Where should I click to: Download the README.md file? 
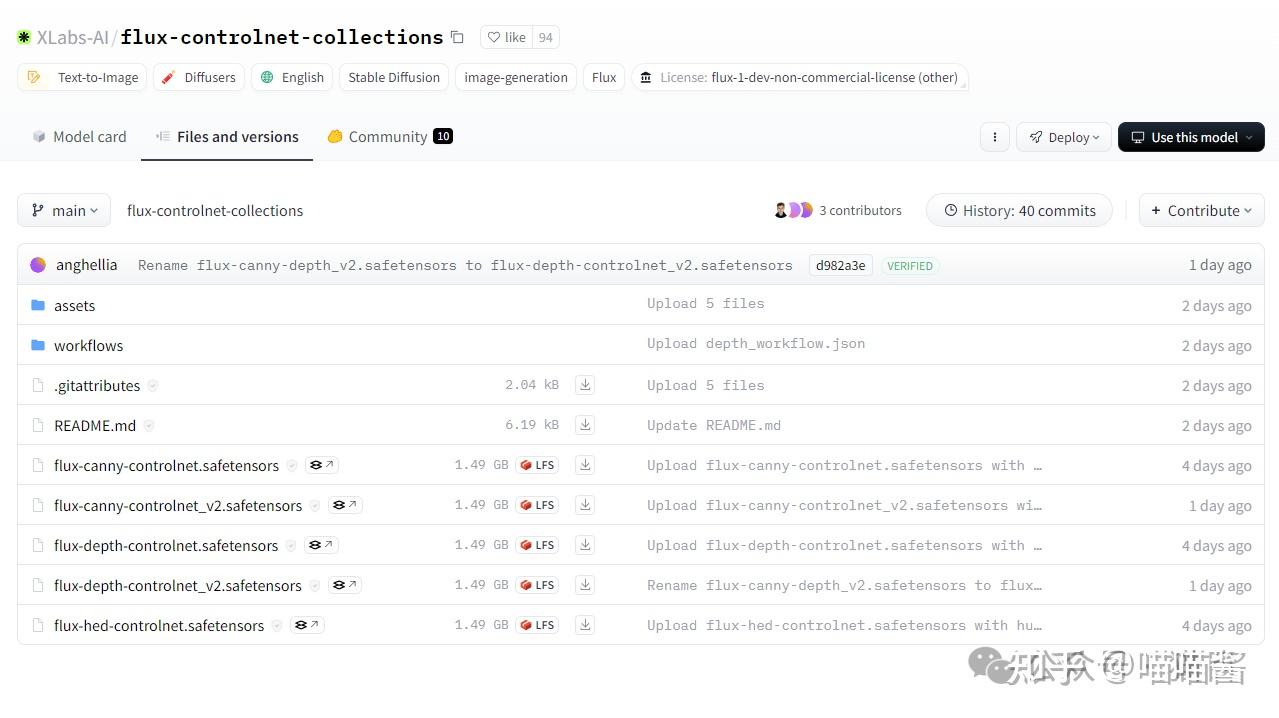coord(585,425)
